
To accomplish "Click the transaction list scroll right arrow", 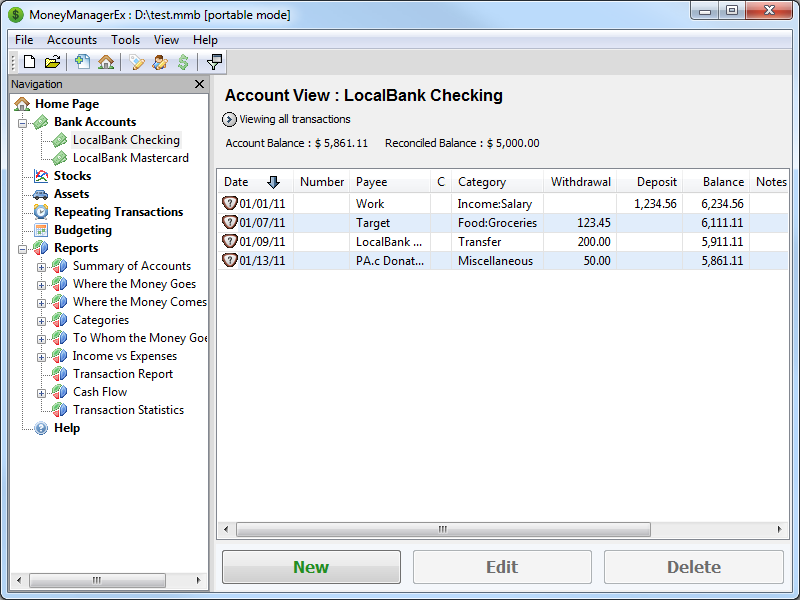I will (x=779, y=529).
